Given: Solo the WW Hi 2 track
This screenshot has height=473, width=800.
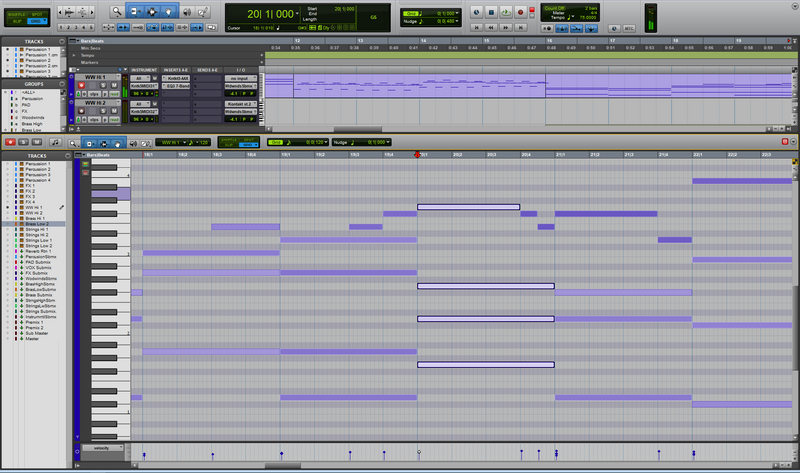Looking at the screenshot, I should click(103, 111).
